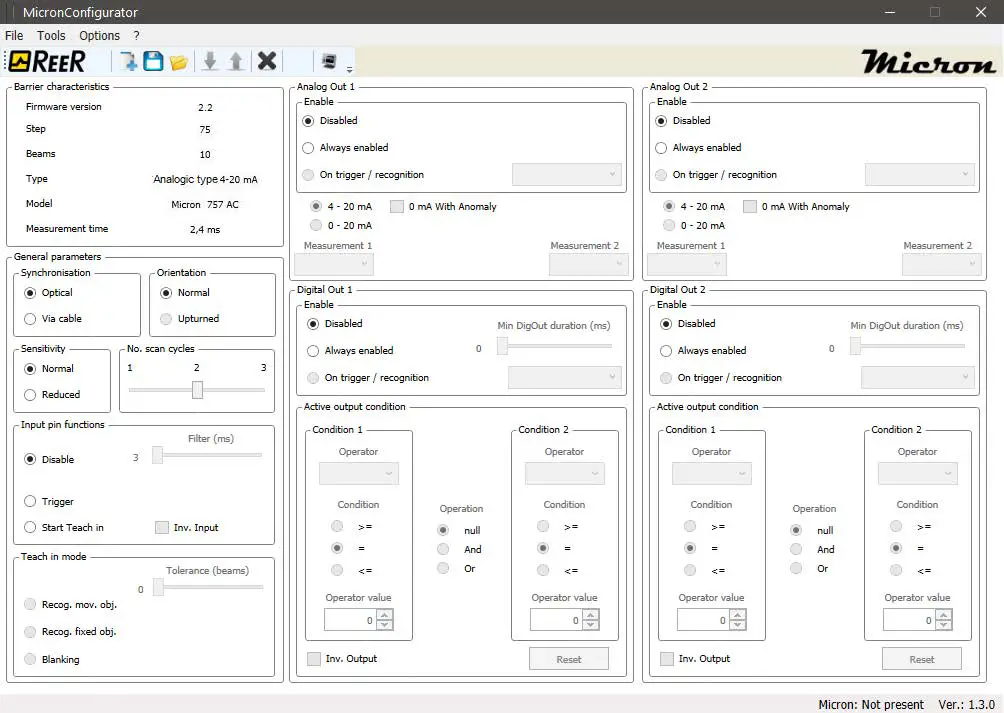
Task: Select Via cable synchronisation
Action: [31, 319]
